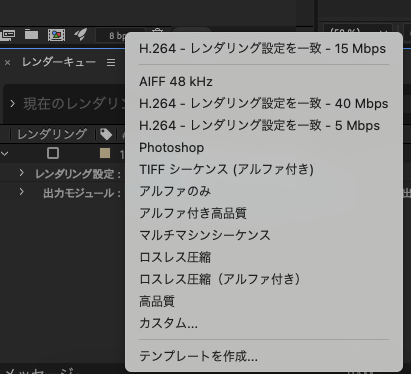
Task: Switch to the レンダーキュー tab
Action: tap(59, 62)
